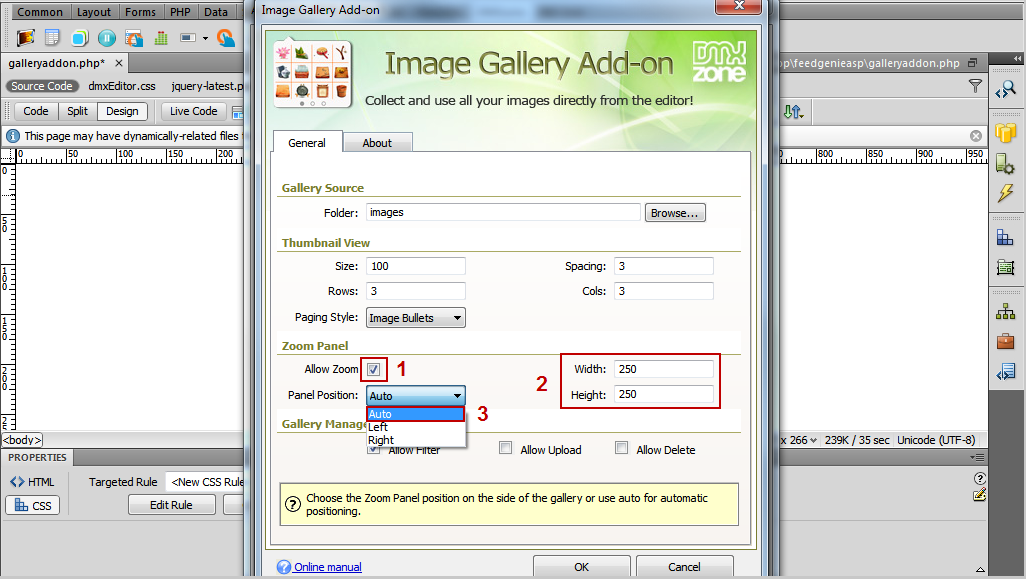Open the Data insert tab
The image size is (1026, 579).
tap(216, 12)
